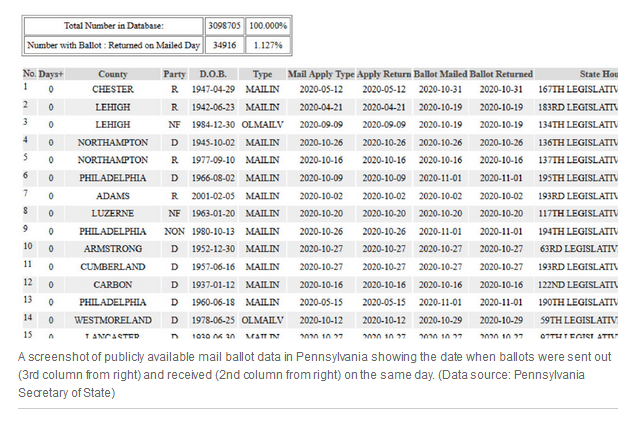The height and width of the screenshot is (421, 643).
Task: Select 2020-04-21 Mail Apply Type date in row 2
Action: 321,107
